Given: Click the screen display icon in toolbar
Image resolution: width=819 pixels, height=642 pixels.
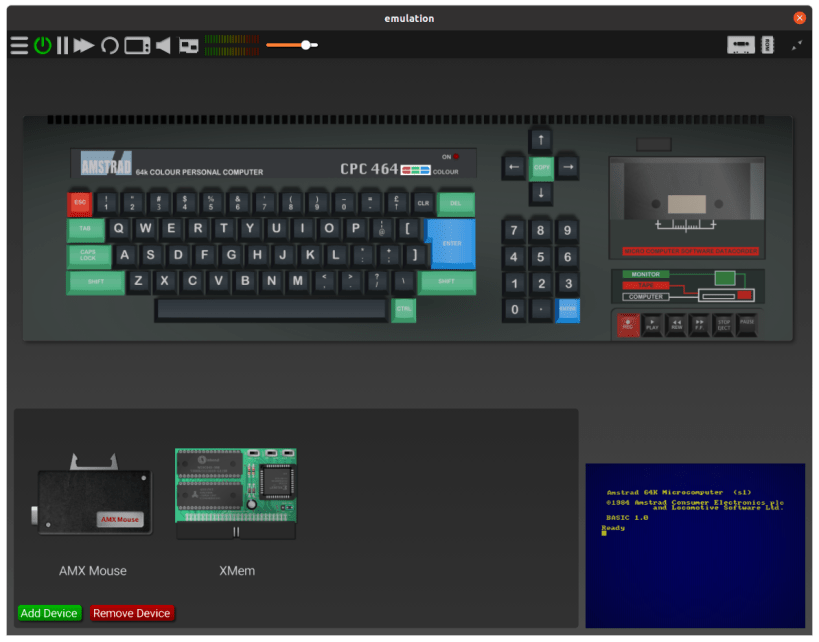Looking at the screenshot, I should [137, 45].
